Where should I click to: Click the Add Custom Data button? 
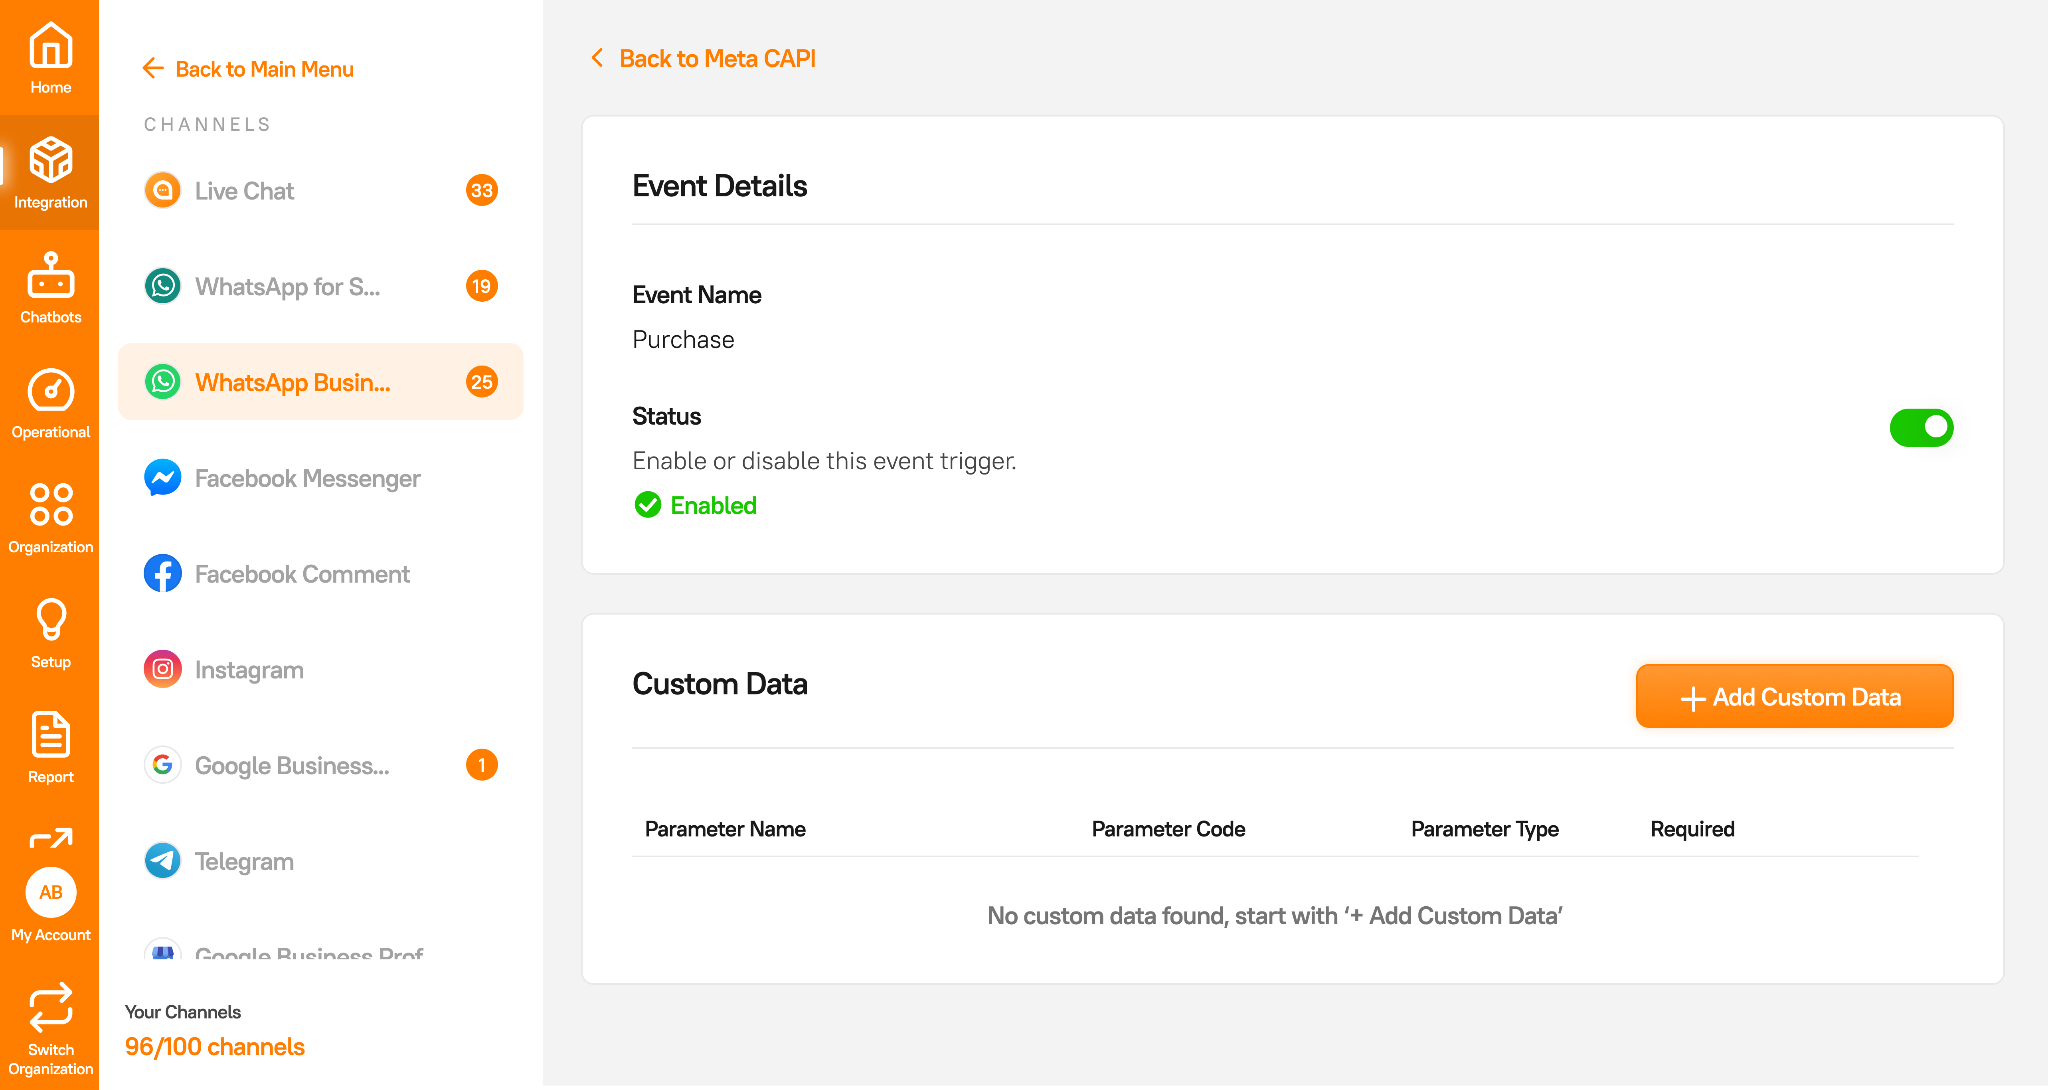tap(1794, 696)
